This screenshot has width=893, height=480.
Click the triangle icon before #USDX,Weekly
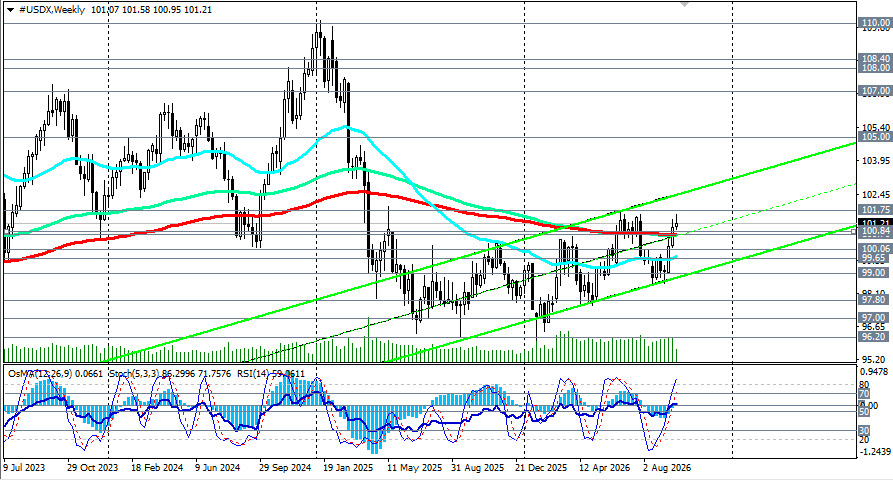tap(11, 10)
